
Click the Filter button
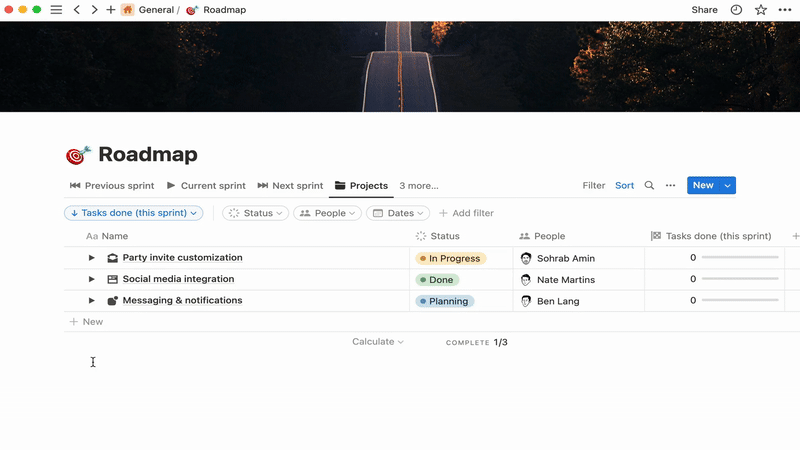(x=594, y=185)
